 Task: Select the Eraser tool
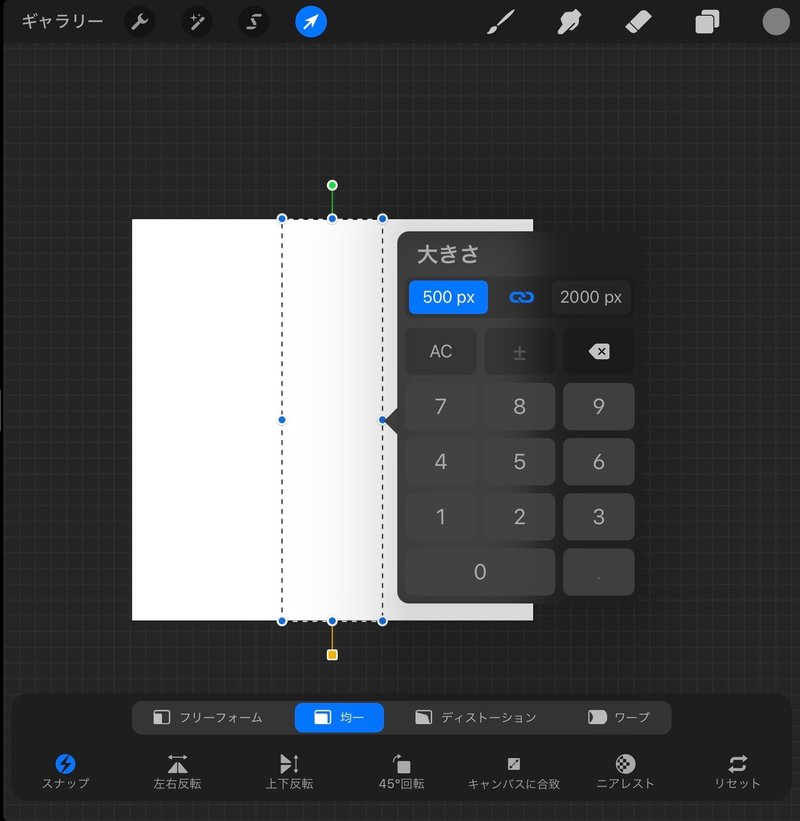point(638,22)
